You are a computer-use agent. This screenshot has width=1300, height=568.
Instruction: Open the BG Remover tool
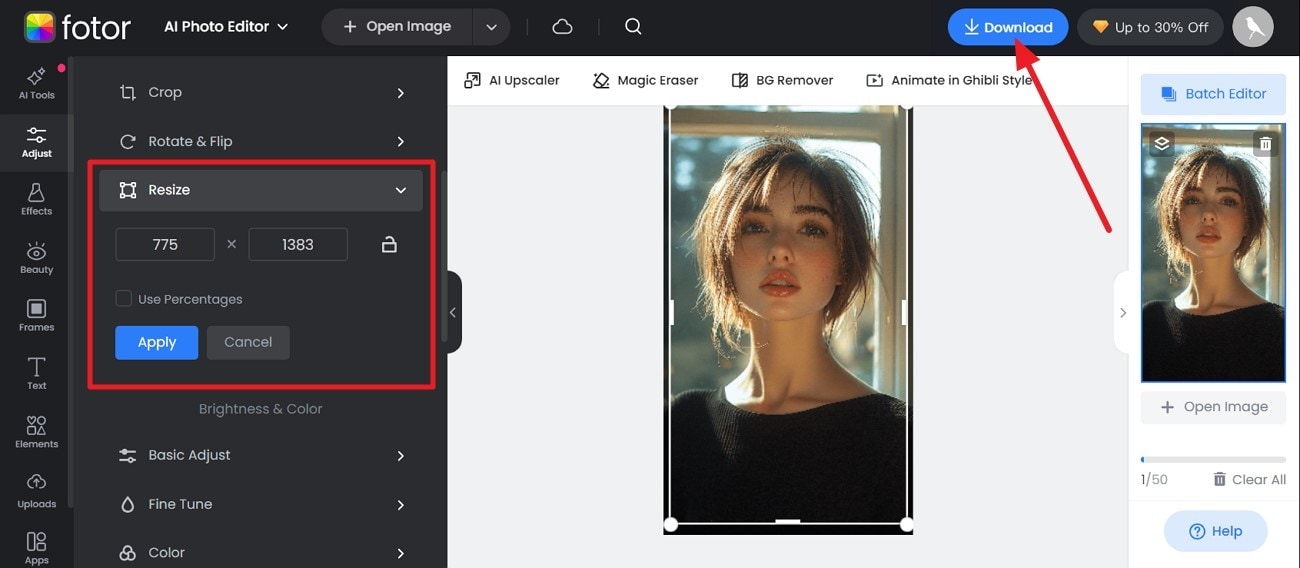pos(782,80)
